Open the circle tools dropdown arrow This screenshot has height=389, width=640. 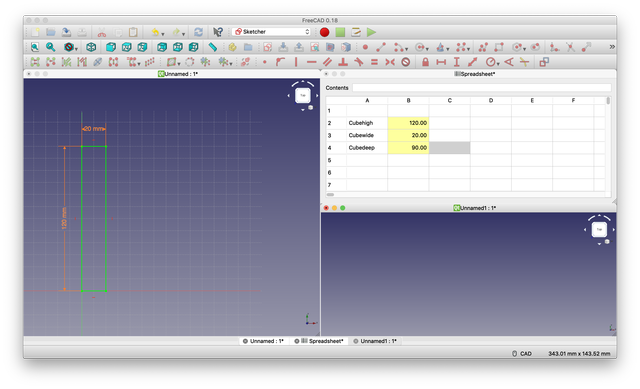[427, 49]
